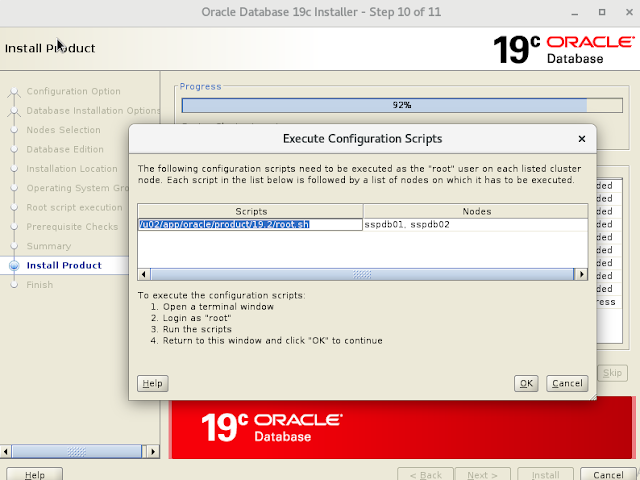Click the installer's main Help button
The width and height of the screenshot is (640, 480).
coord(35,475)
